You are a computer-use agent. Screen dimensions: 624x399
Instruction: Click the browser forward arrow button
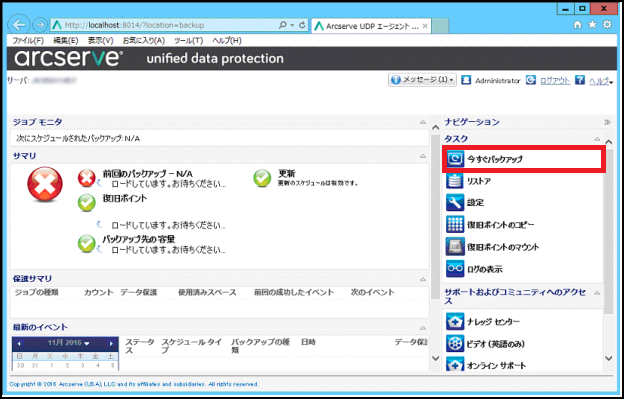coord(39,25)
